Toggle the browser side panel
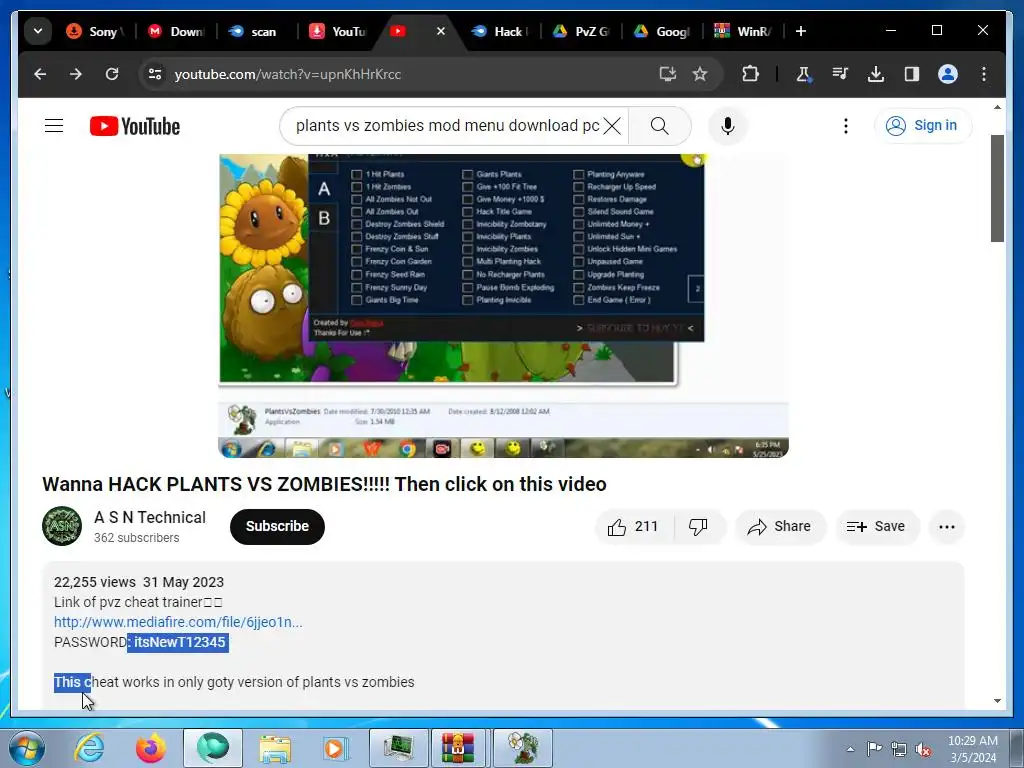Viewport: 1024px width, 768px height. click(912, 74)
